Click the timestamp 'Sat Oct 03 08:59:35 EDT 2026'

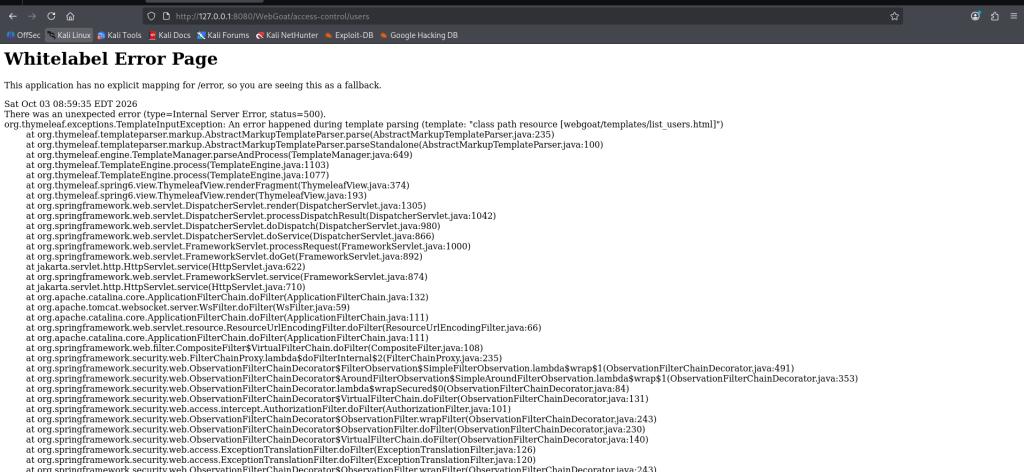71,104
